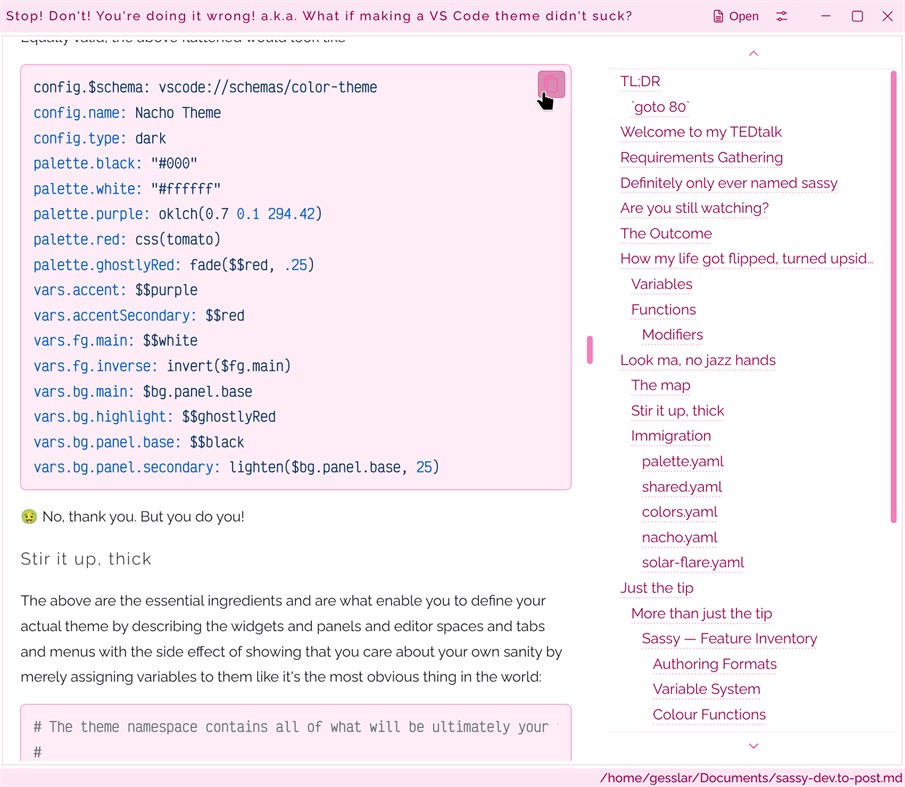
Task: Open shared.yaml section link
Action: 682,486
